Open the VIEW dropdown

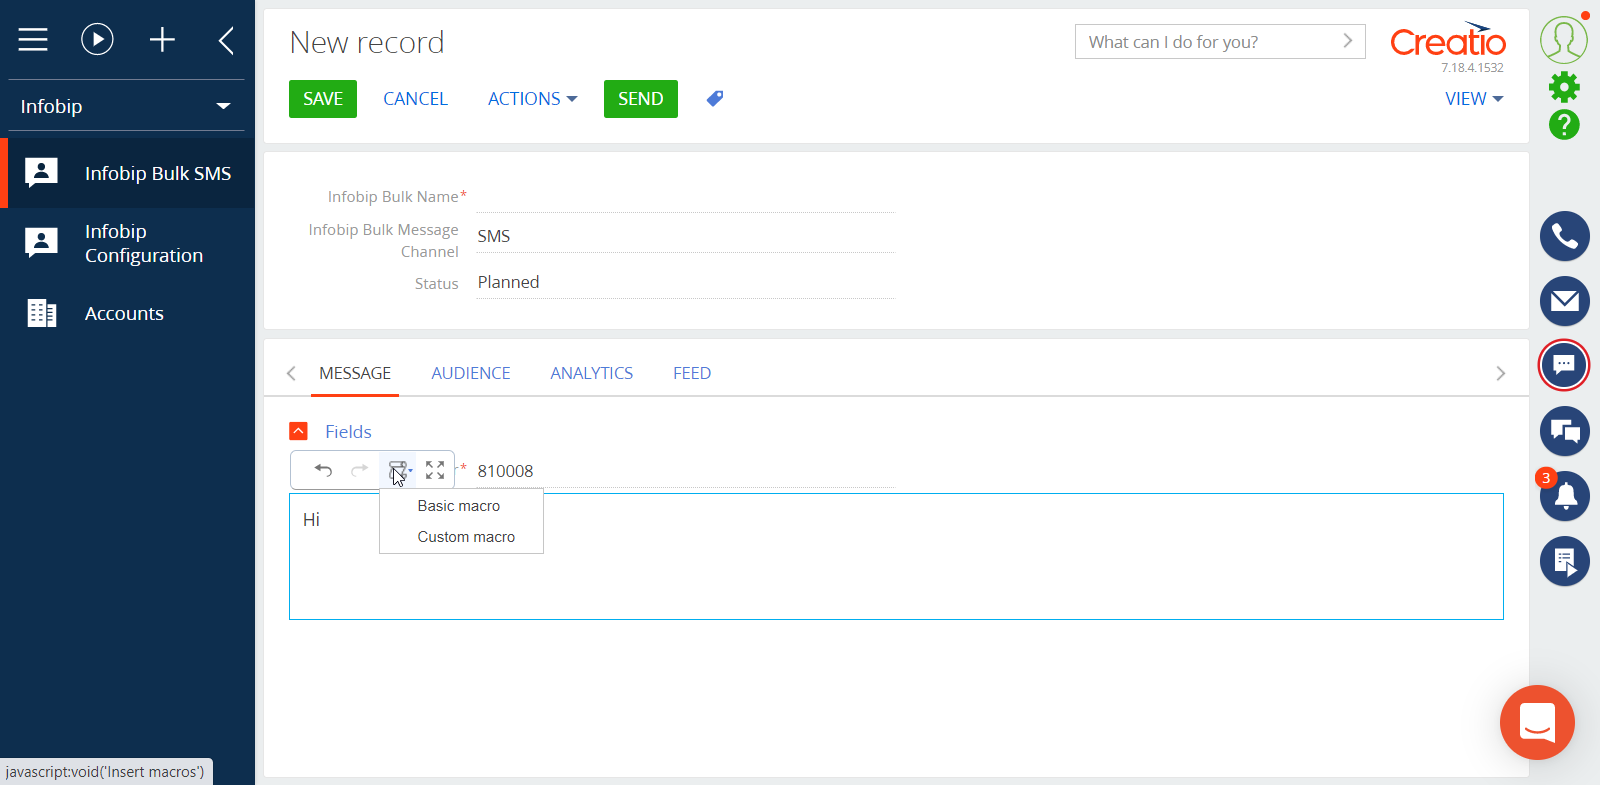point(1473,99)
